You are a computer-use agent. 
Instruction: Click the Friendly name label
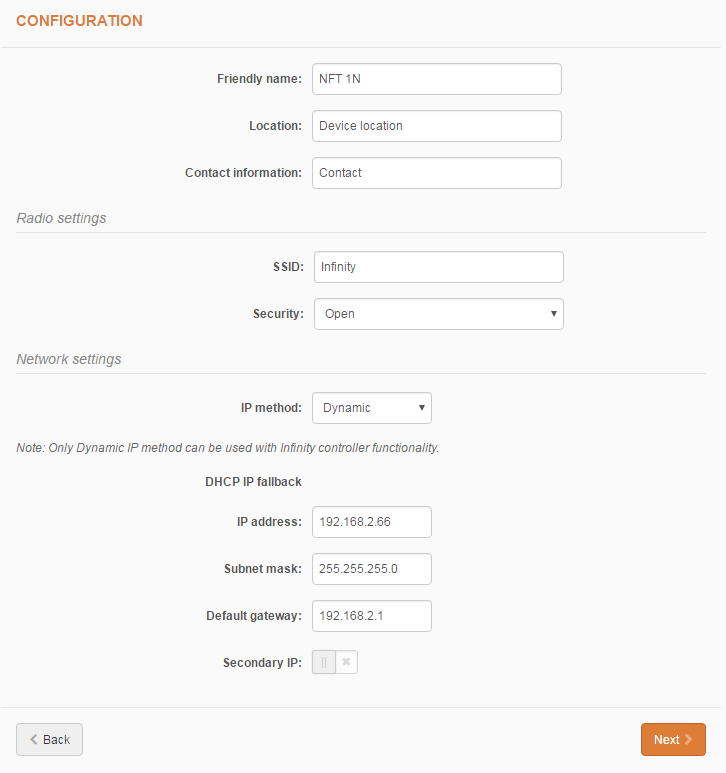(259, 79)
